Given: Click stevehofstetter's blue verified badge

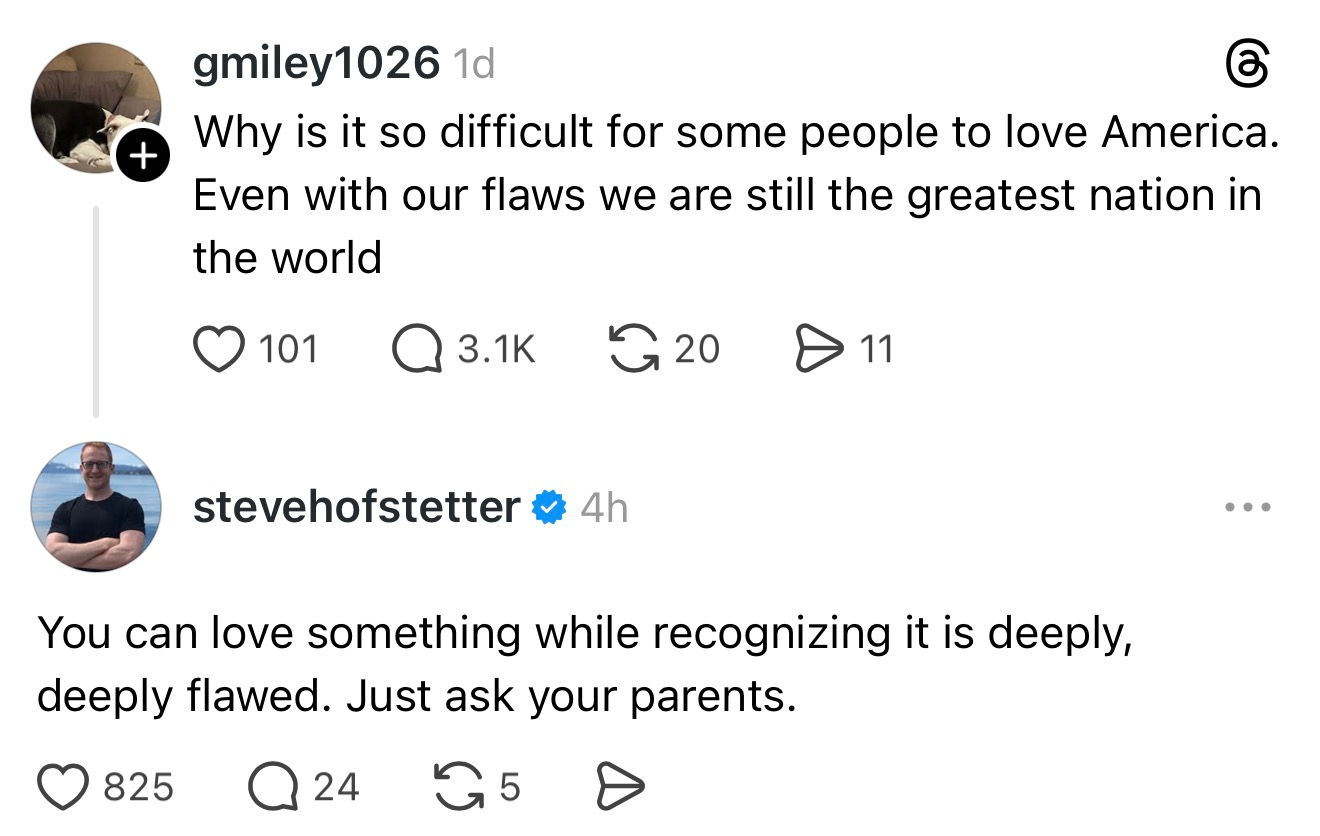Looking at the screenshot, I should pyautogui.click(x=548, y=508).
